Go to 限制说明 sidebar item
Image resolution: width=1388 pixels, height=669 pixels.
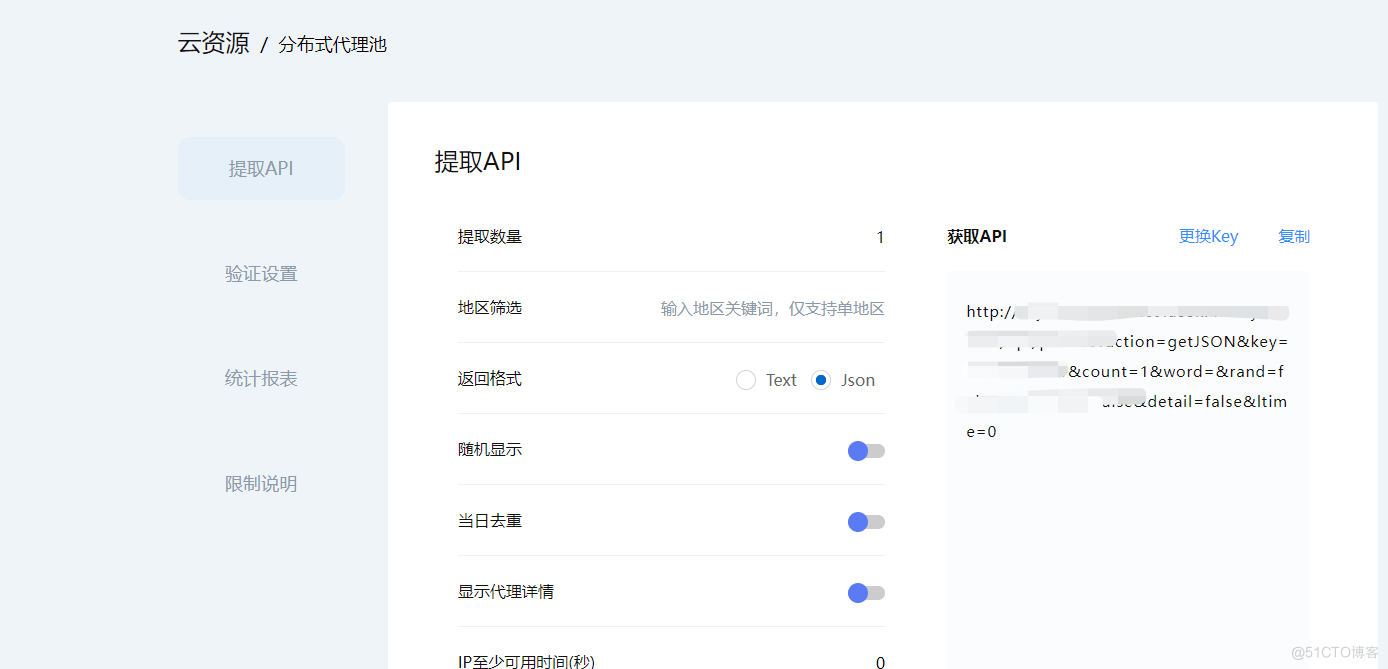coord(261,483)
